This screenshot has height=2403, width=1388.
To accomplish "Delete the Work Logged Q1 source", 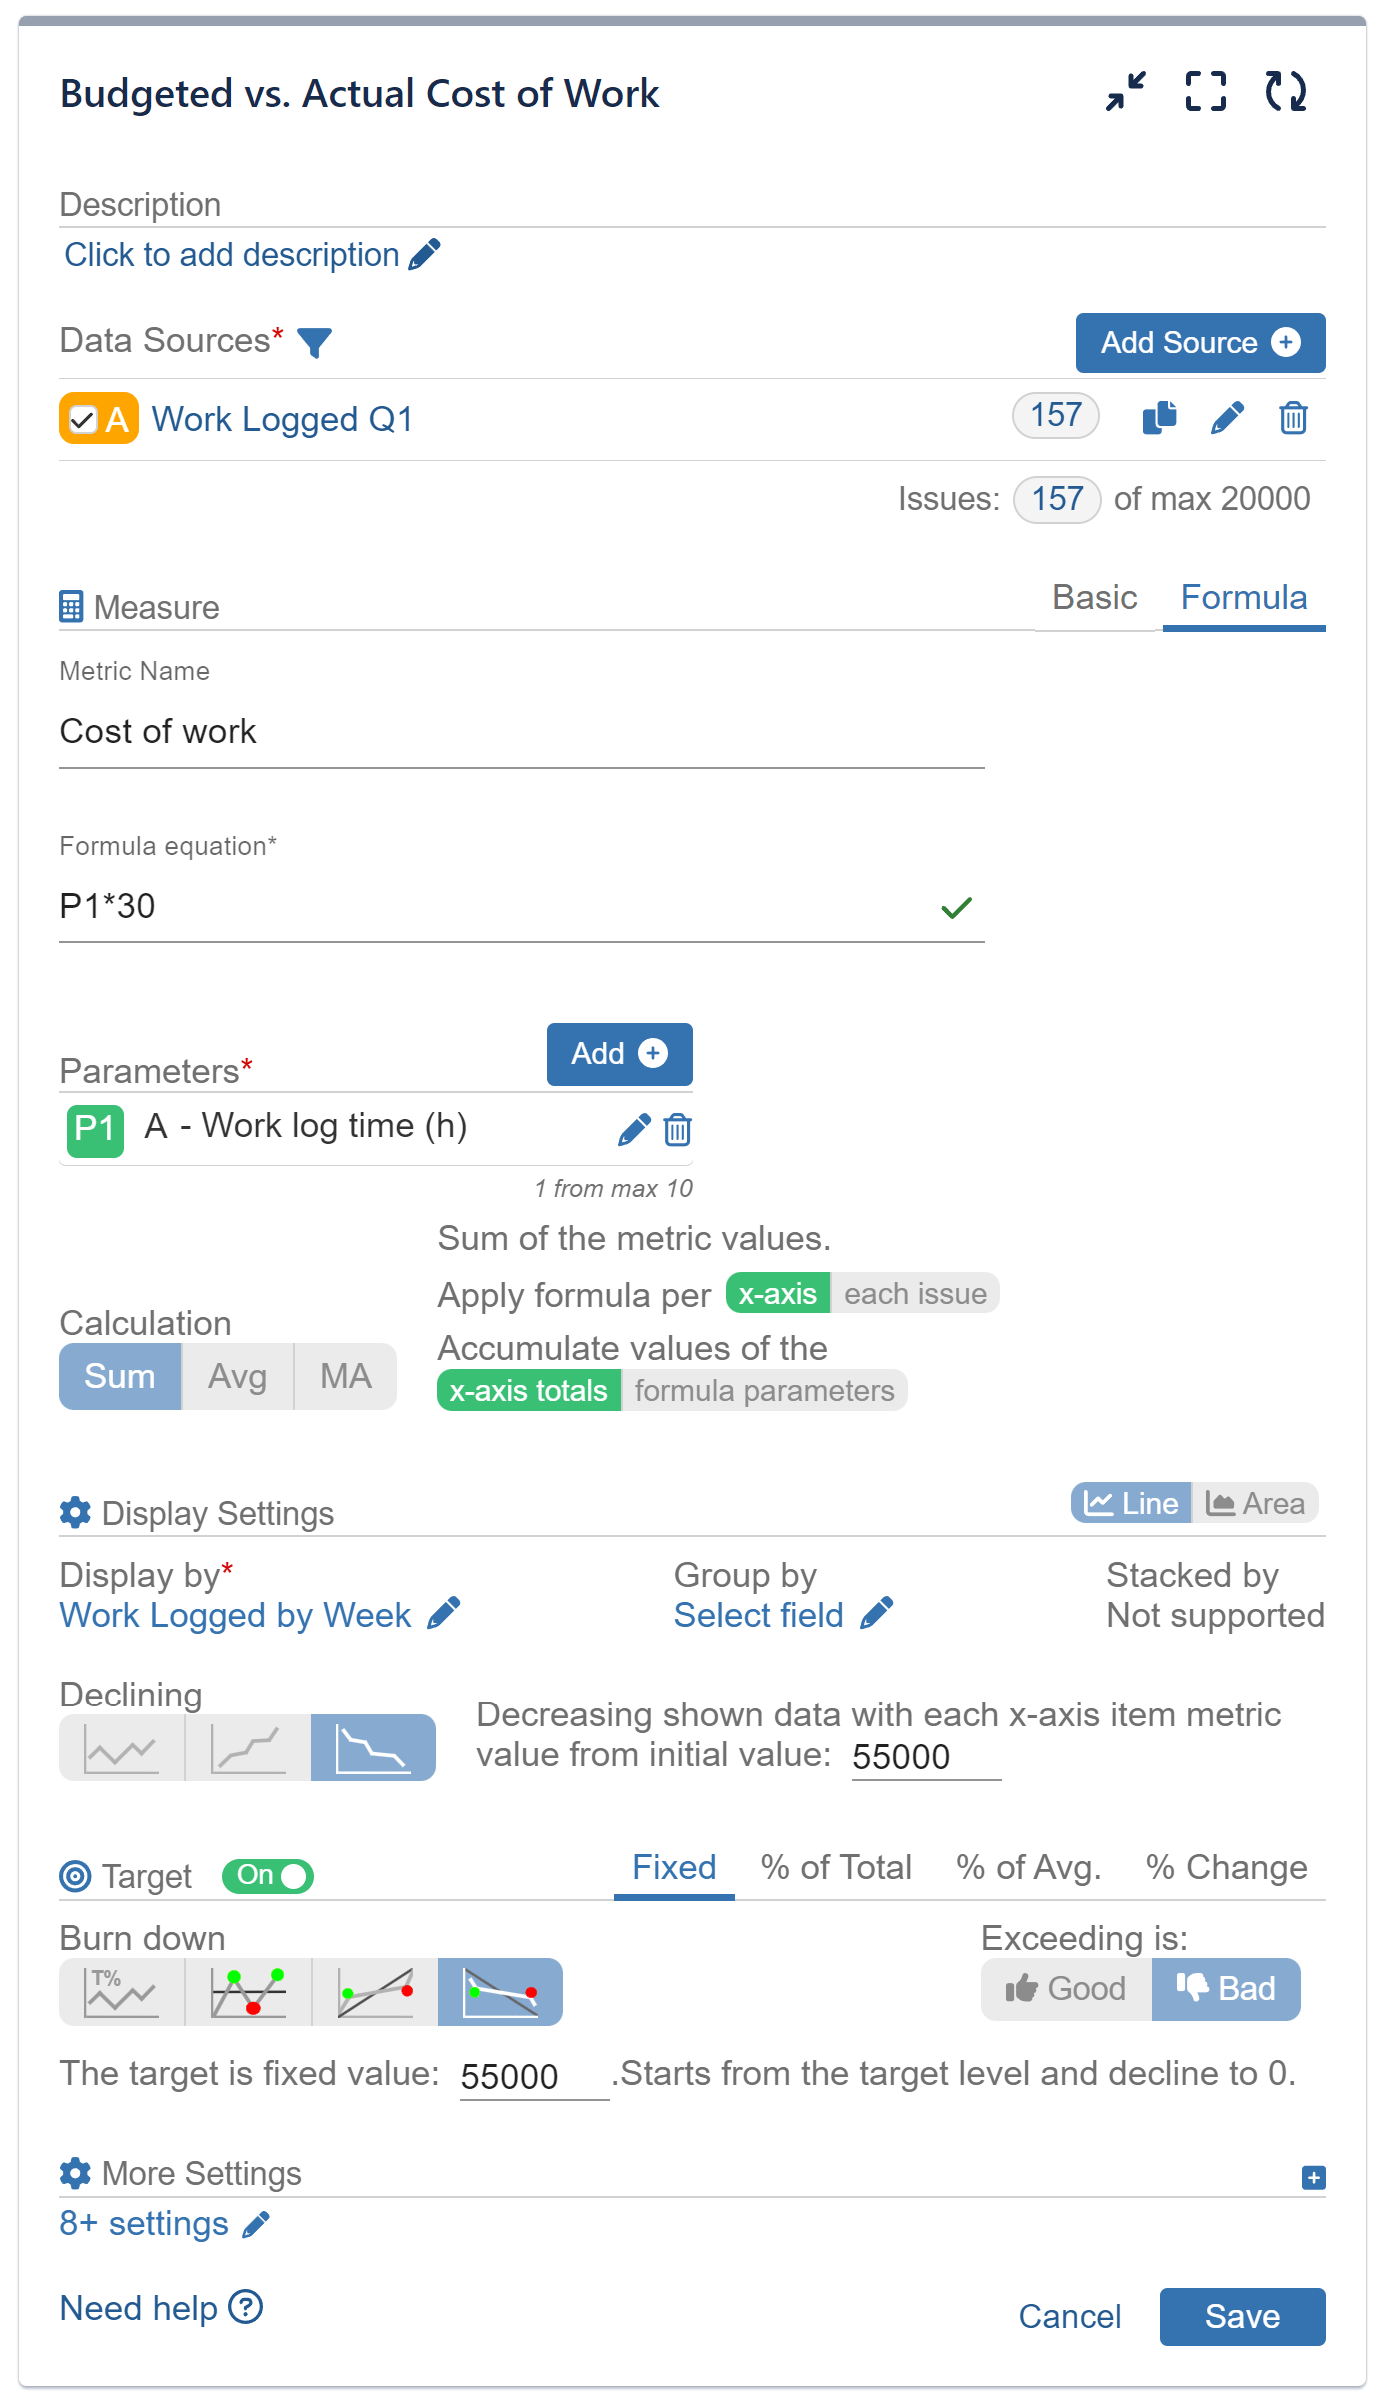I will pos(1293,417).
